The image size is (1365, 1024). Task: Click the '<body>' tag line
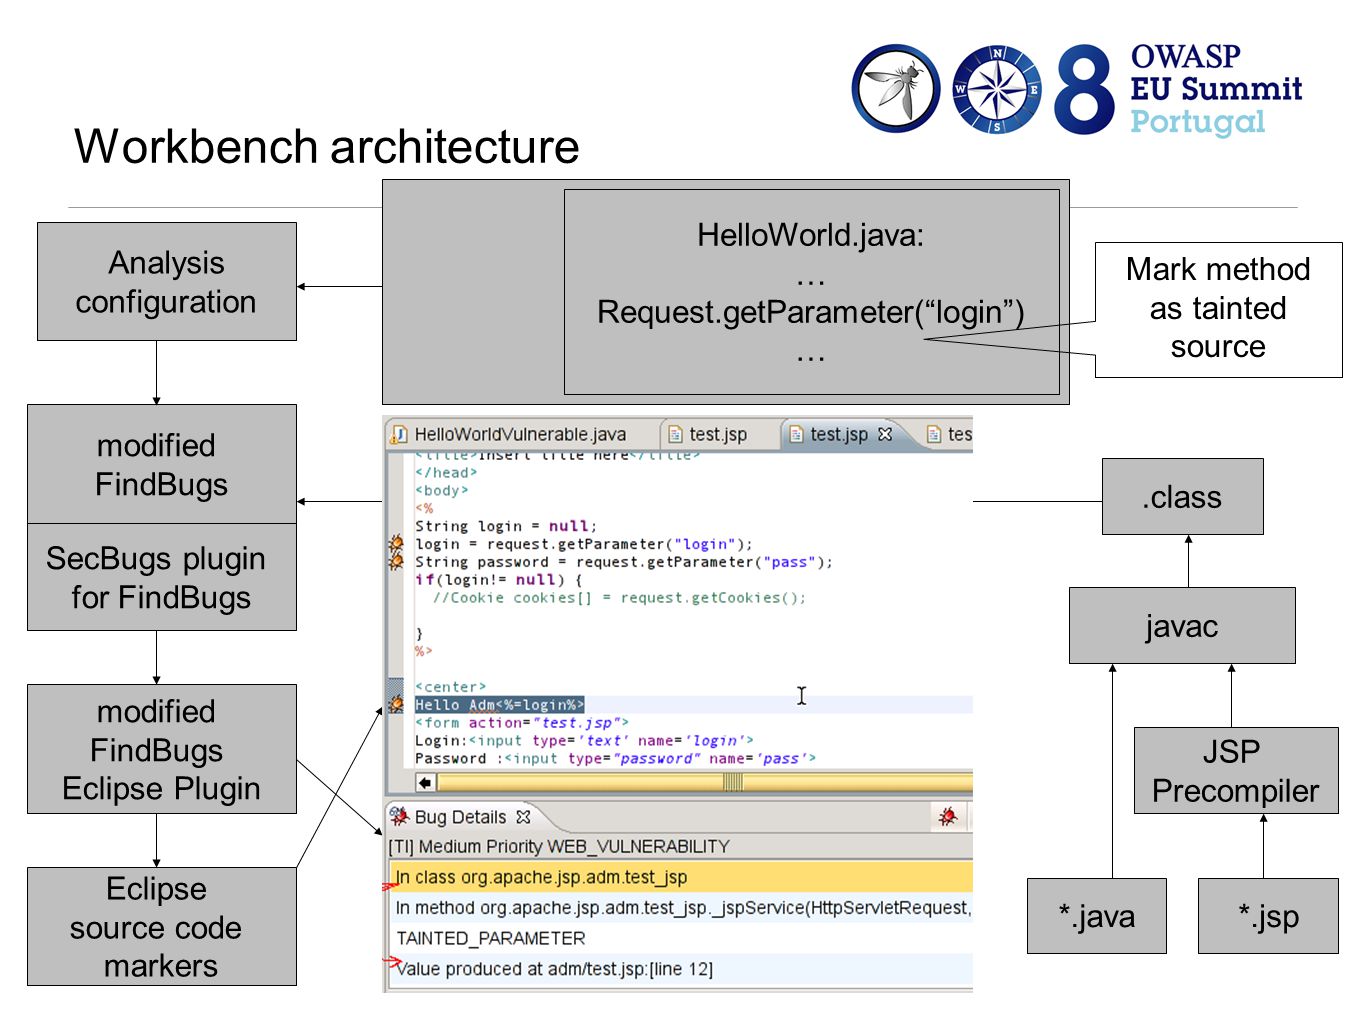(442, 491)
